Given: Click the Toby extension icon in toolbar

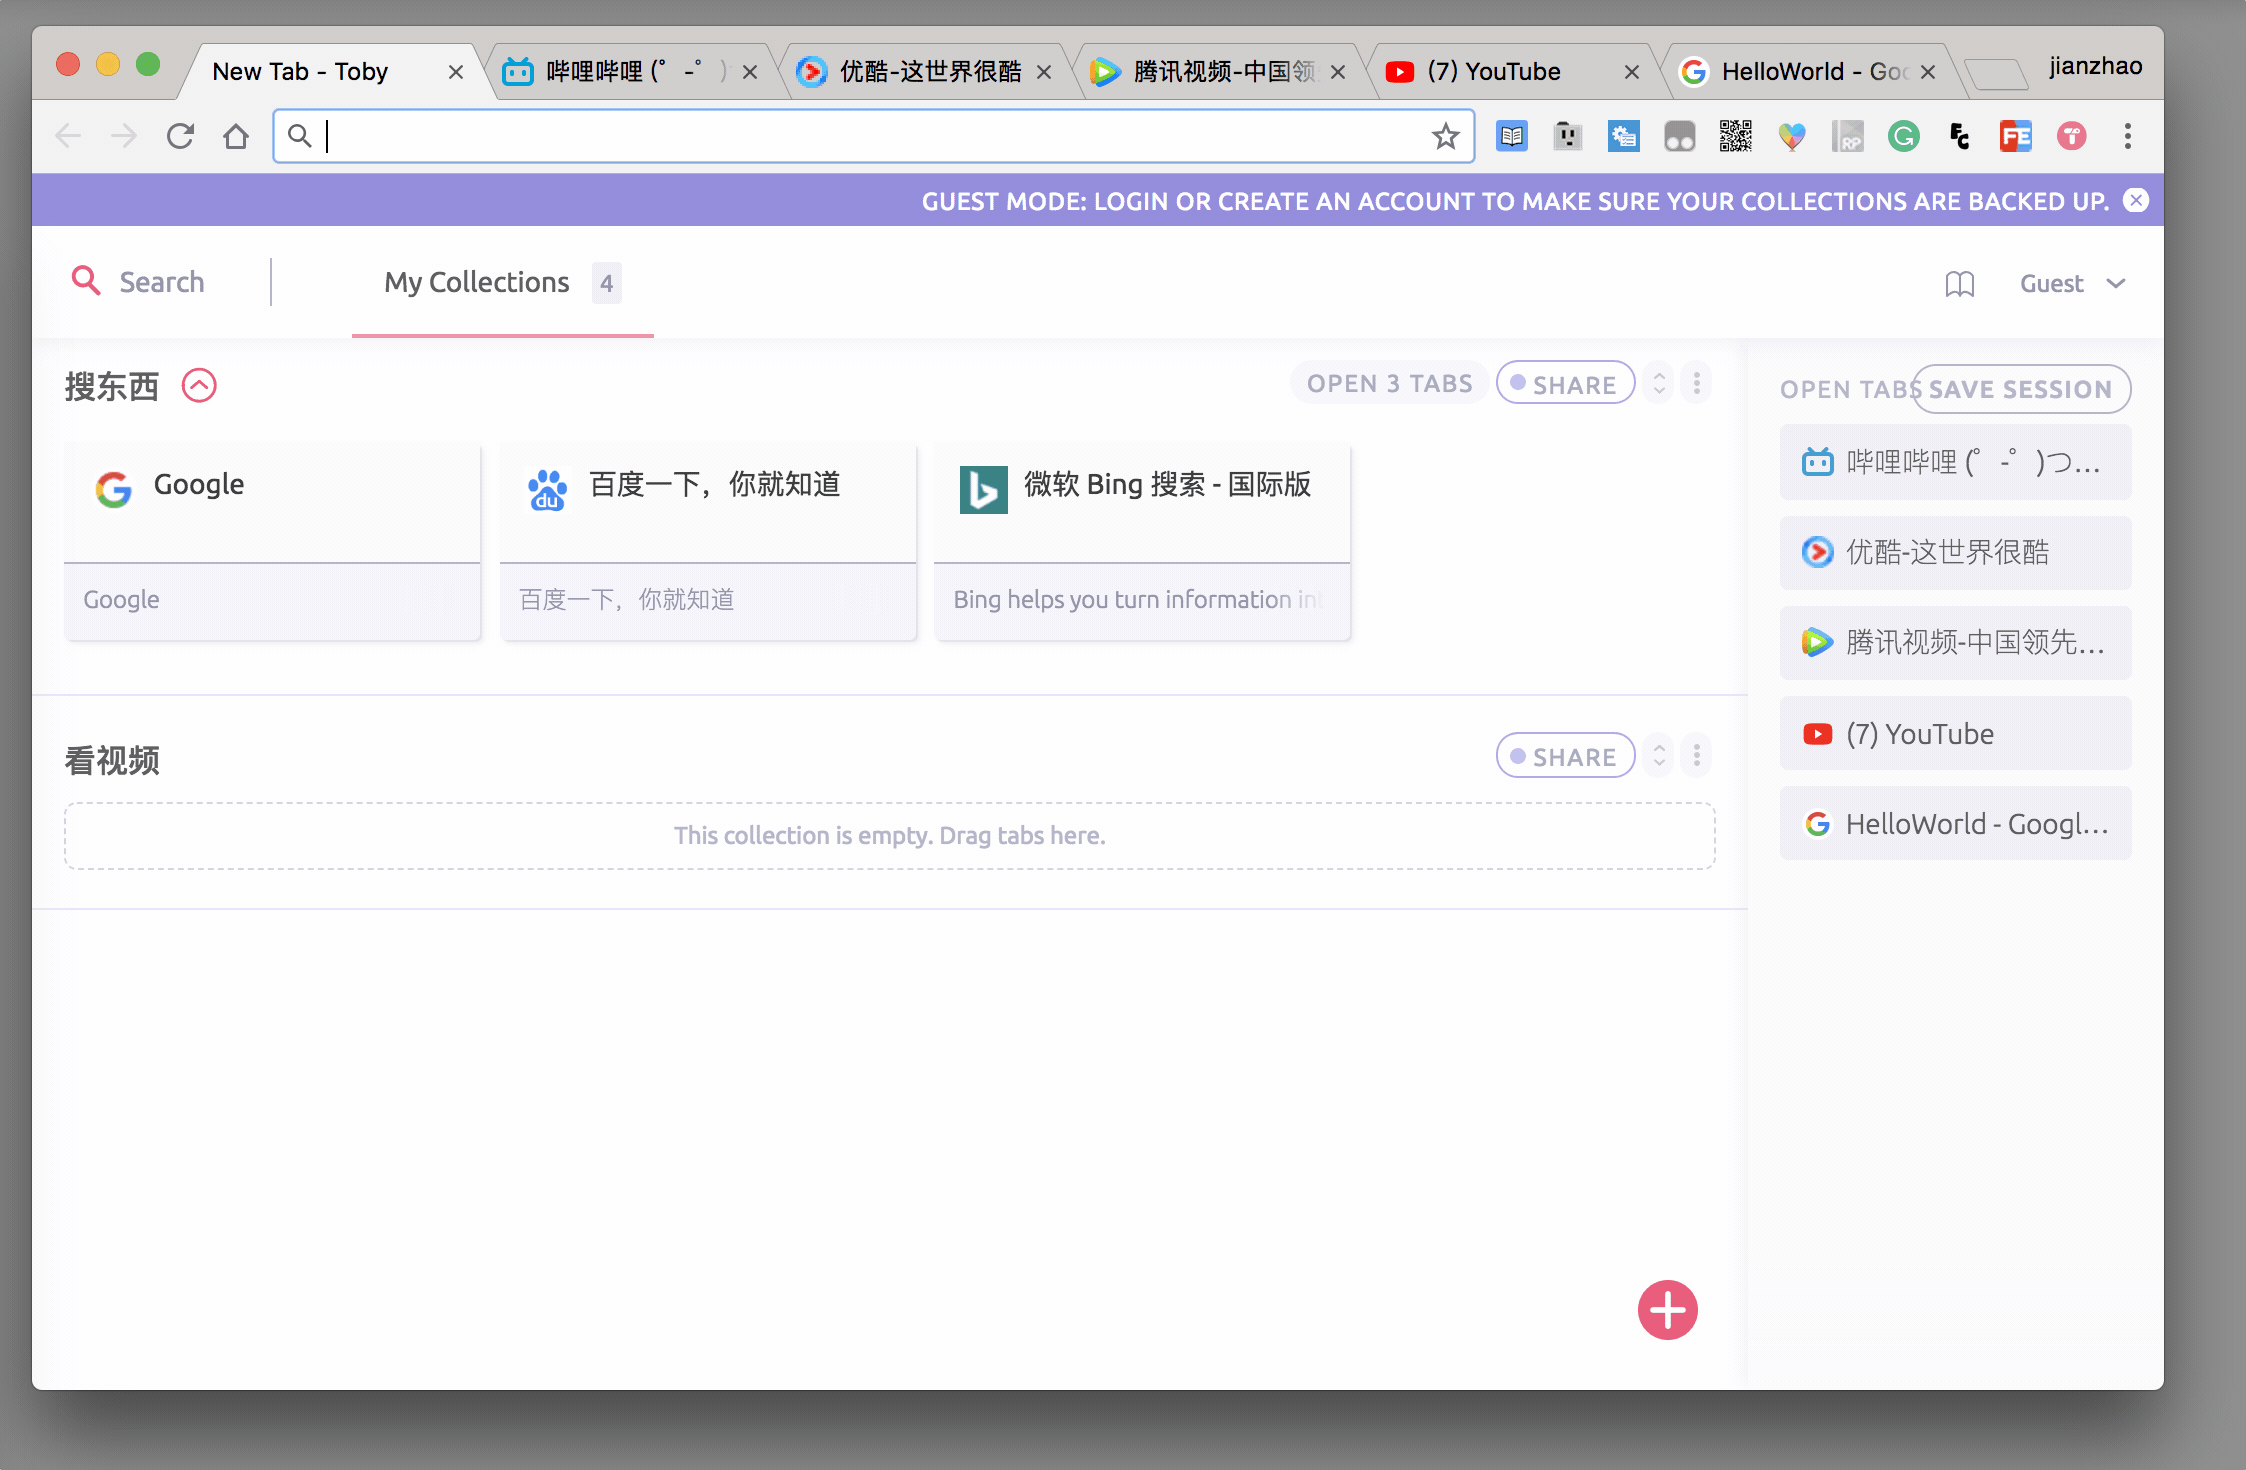Looking at the screenshot, I should click(x=2071, y=136).
